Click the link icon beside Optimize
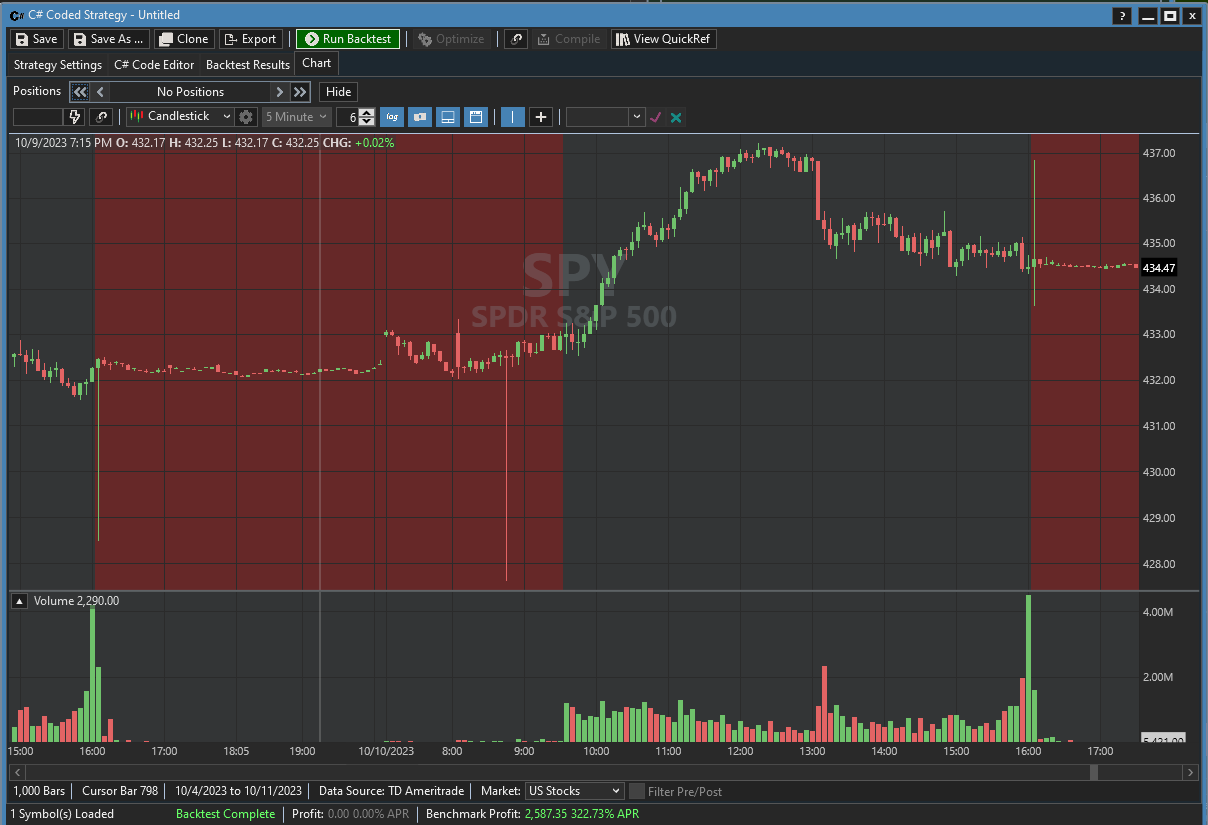Viewport: 1208px width, 825px height. [516, 39]
